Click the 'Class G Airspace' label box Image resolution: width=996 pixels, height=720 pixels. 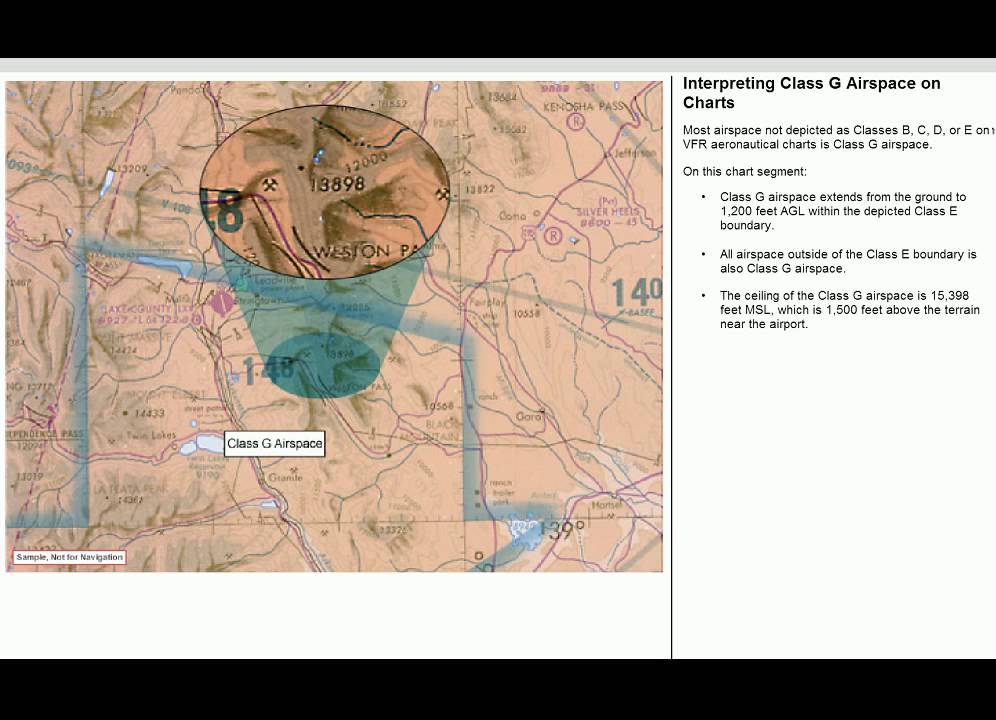pos(275,444)
